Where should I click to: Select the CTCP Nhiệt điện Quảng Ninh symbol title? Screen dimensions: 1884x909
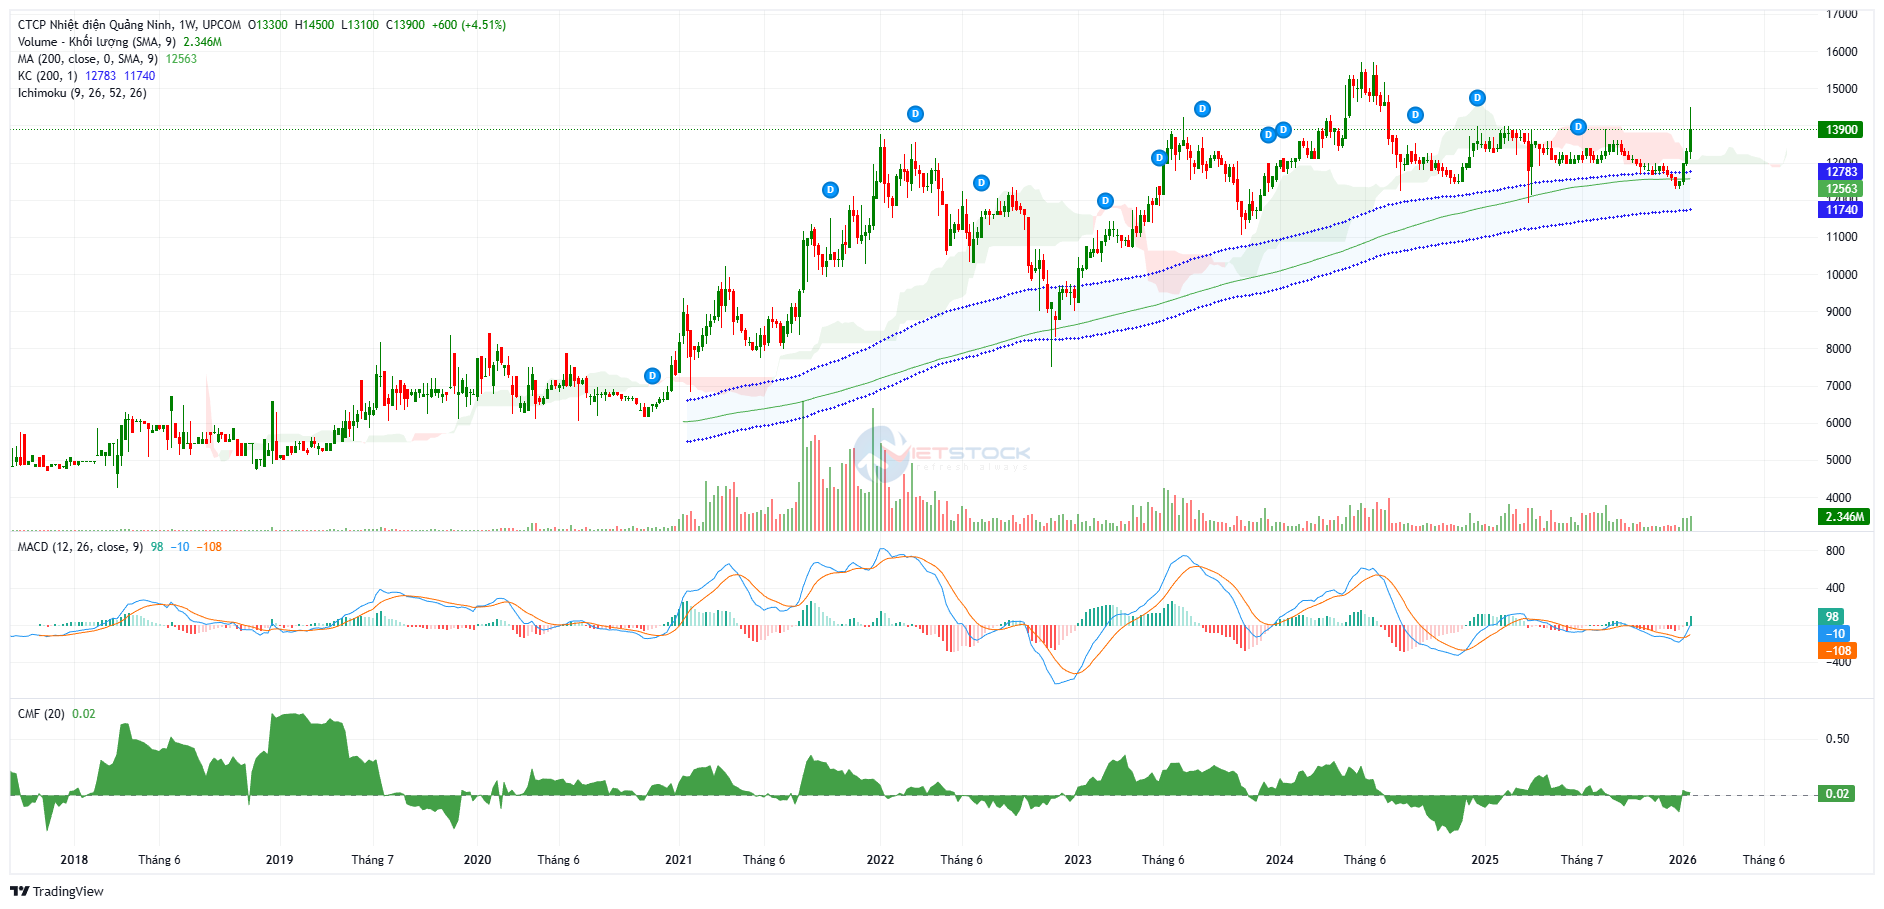pyautogui.click(x=129, y=25)
